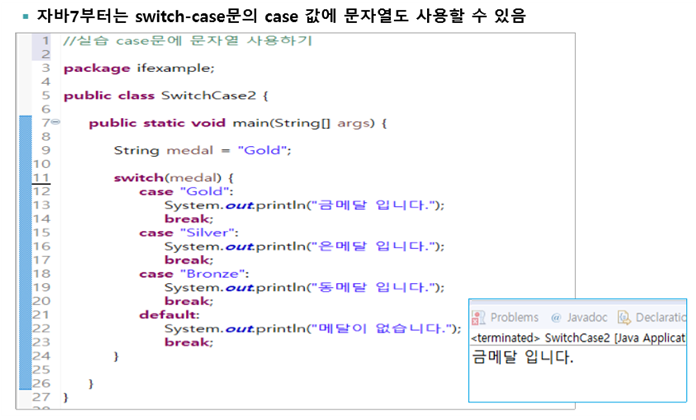Collapse the main method fold marker
696x420 pixels.
pos(55,122)
